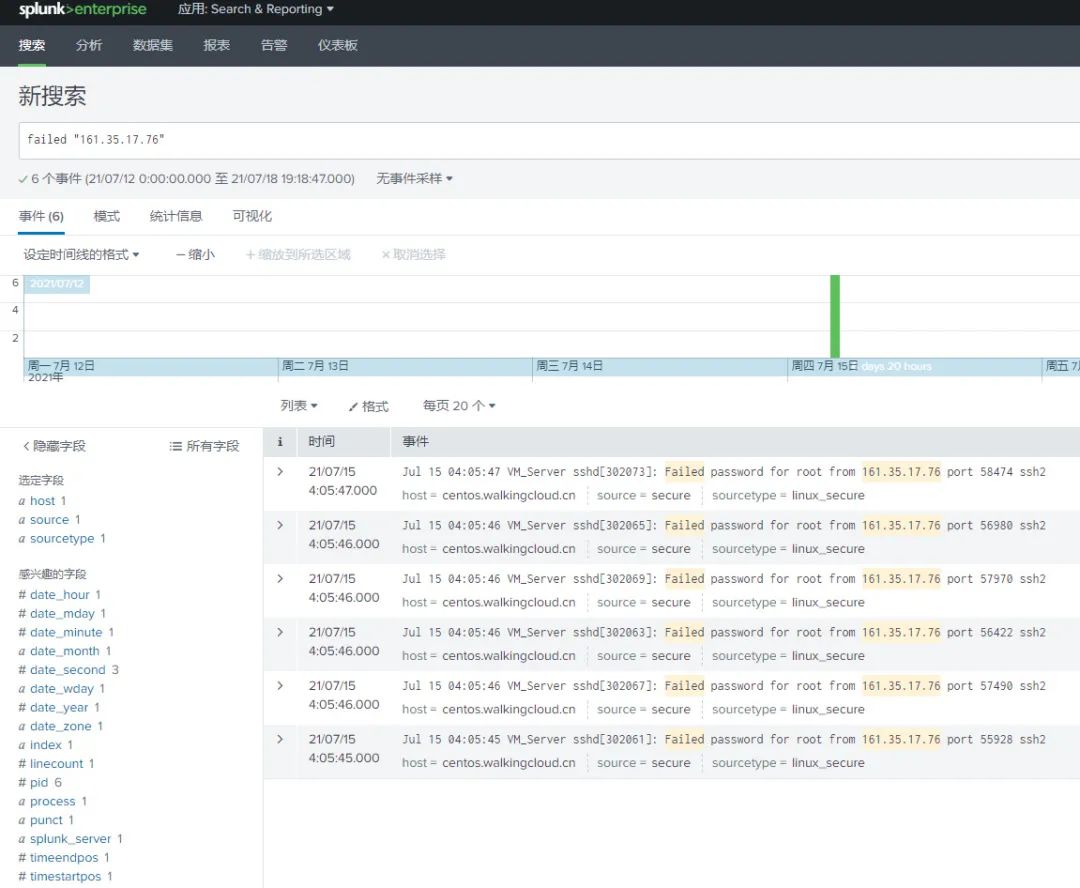Click the 周一 7月 12日 timeline label
1080x888 pixels.
click(61, 366)
